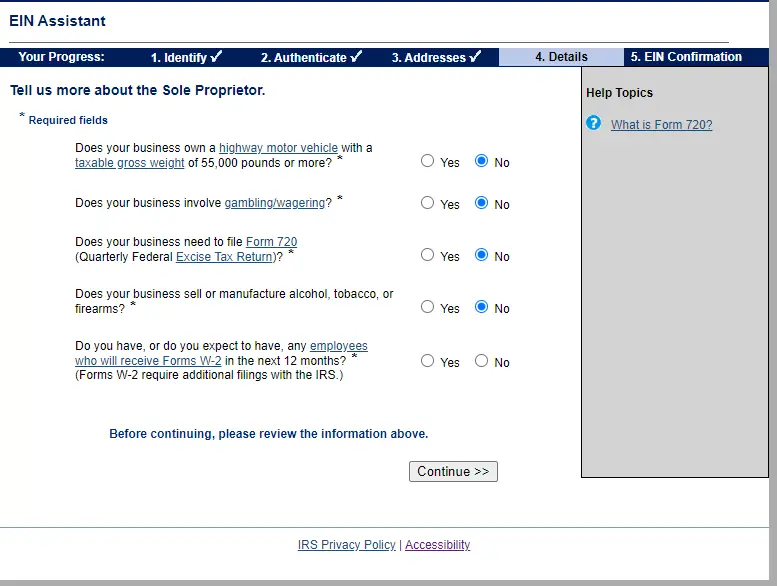The height and width of the screenshot is (586, 777).
Task: Select No for gambling/wagering question
Action: click(481, 203)
